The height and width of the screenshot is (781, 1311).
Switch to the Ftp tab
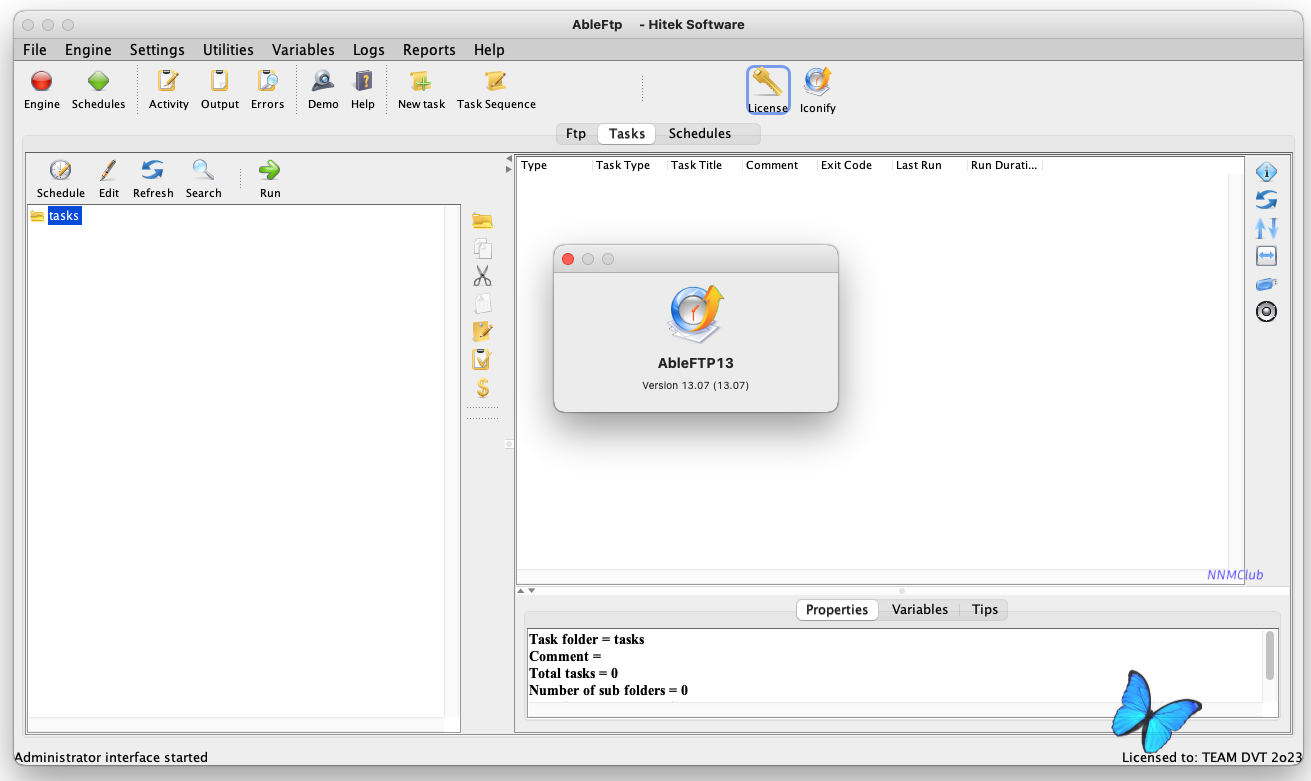[x=576, y=134]
